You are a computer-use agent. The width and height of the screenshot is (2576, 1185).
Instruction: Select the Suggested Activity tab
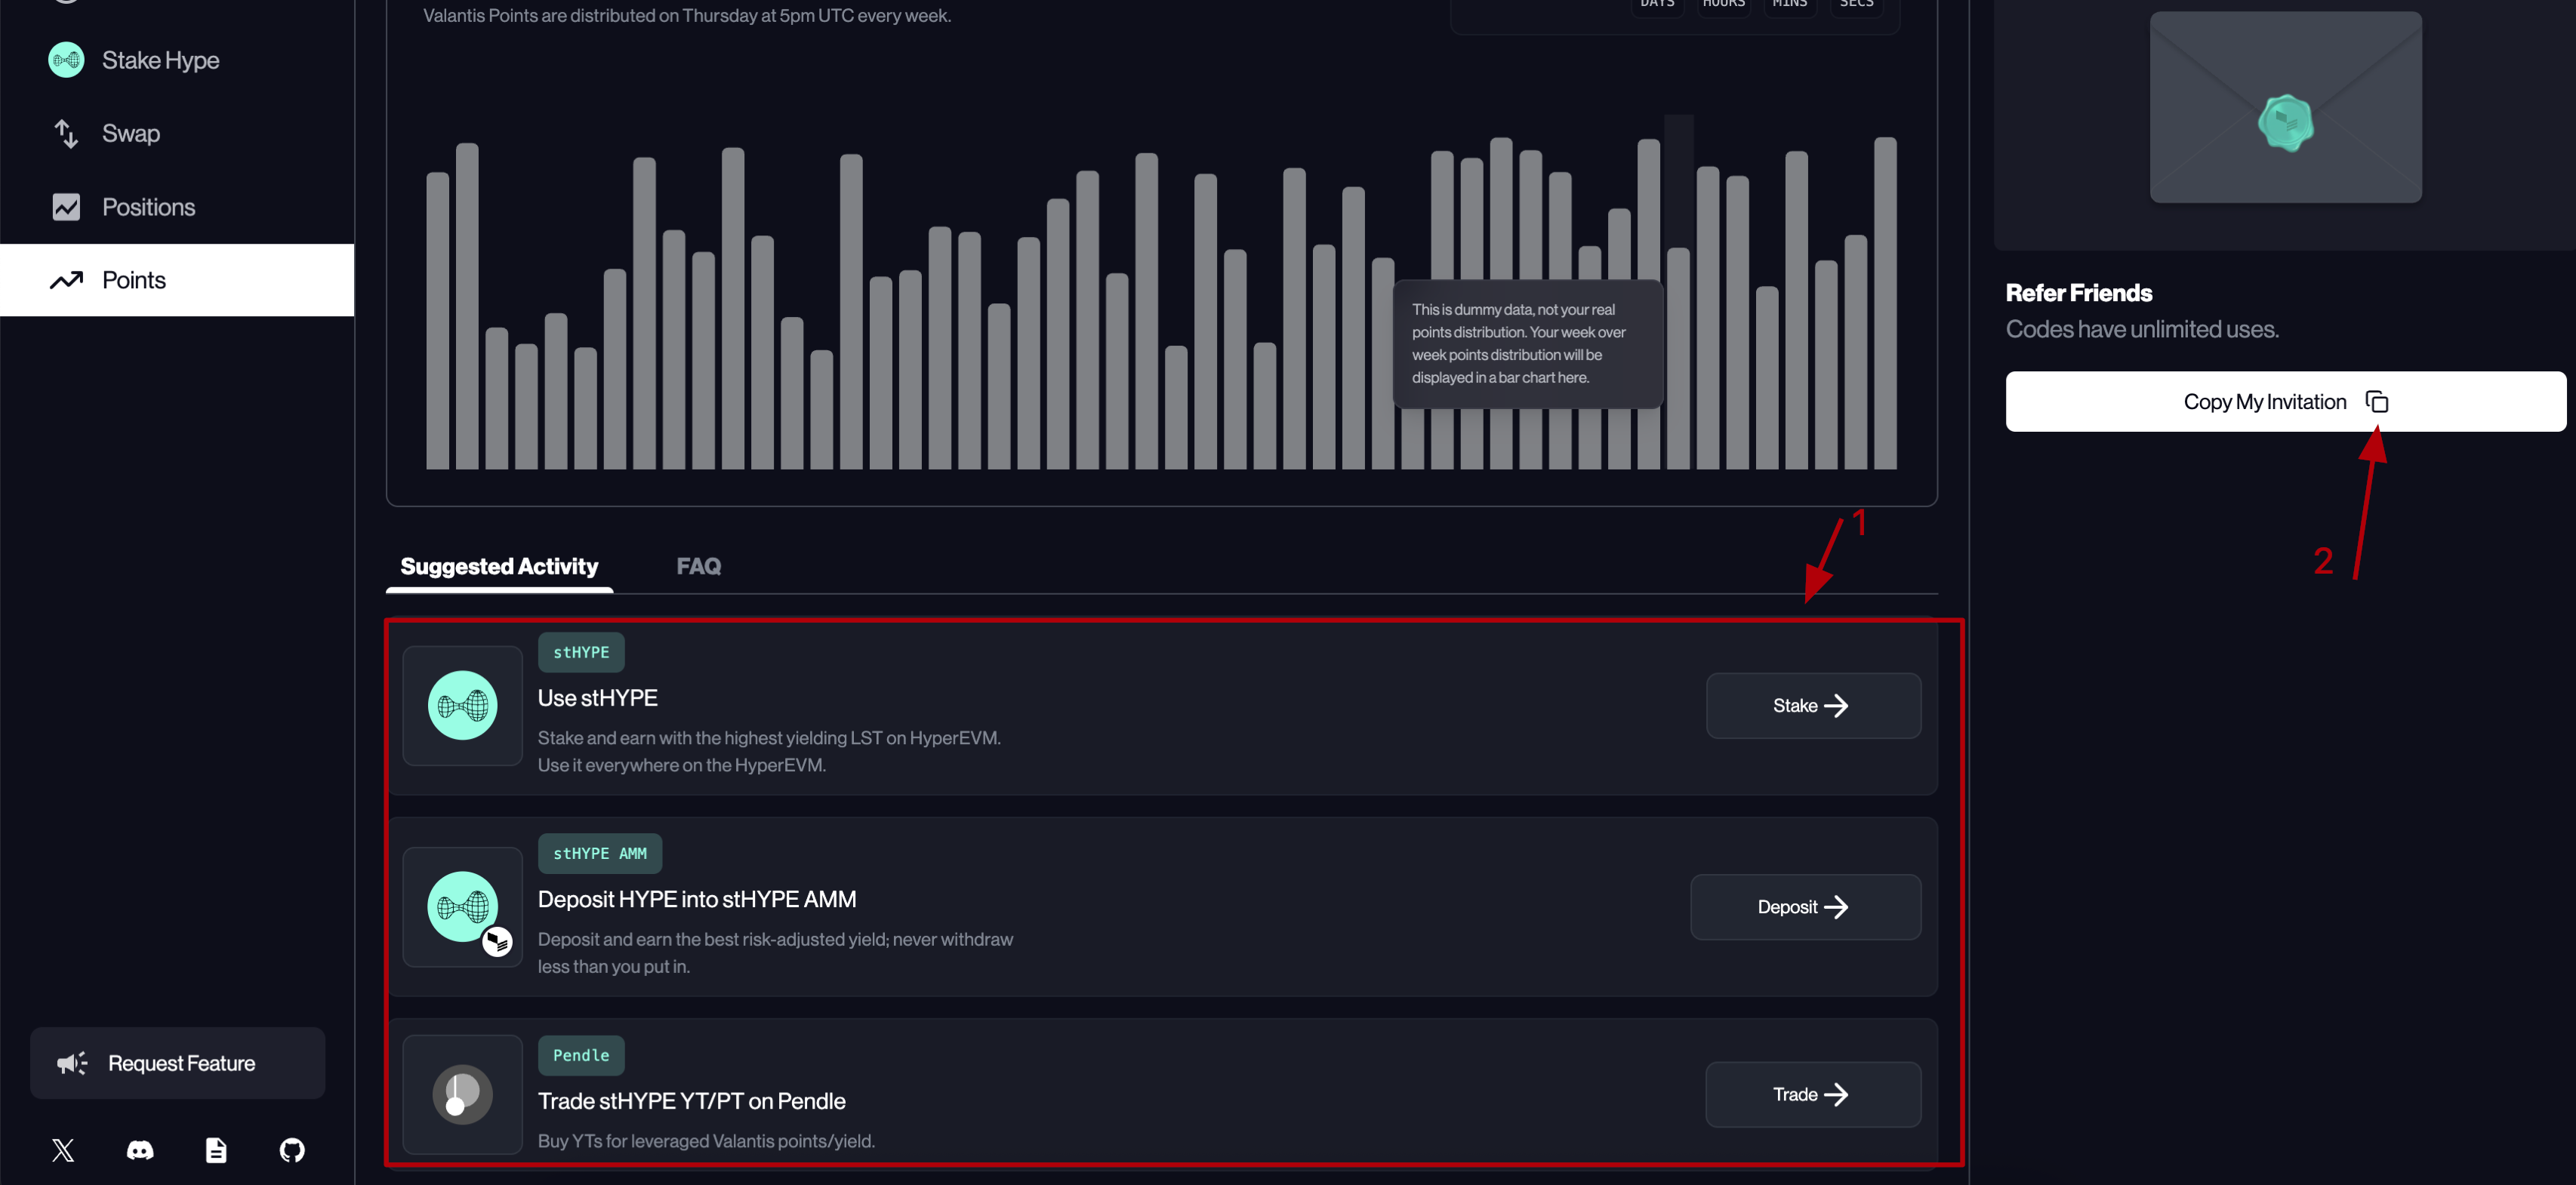point(499,566)
